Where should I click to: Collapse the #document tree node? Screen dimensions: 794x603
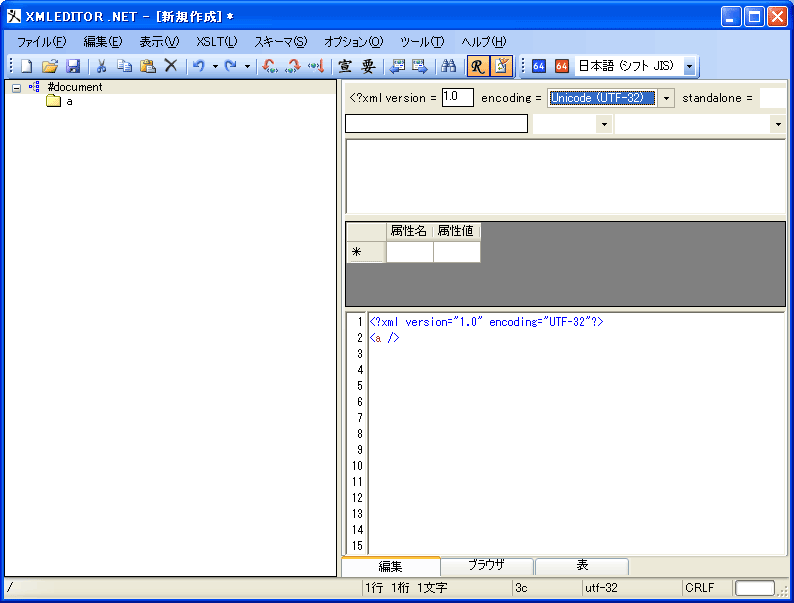pyautogui.click(x=16, y=88)
